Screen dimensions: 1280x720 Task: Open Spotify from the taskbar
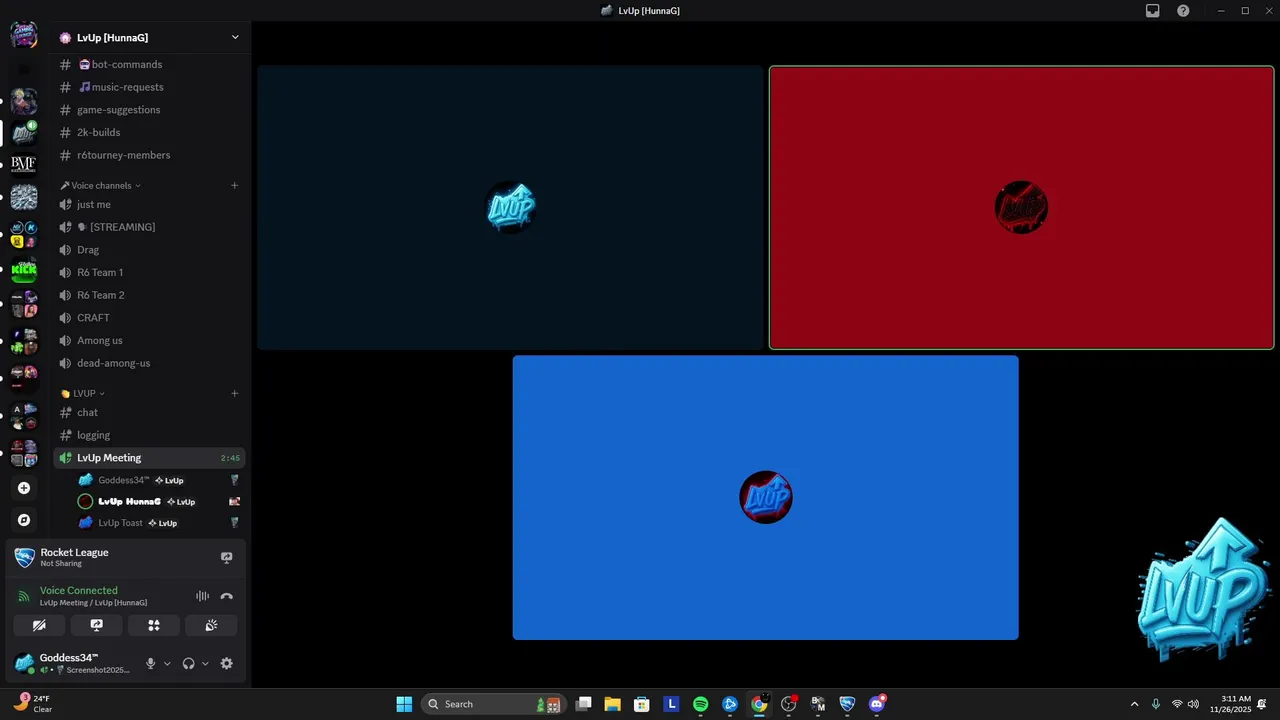(x=701, y=704)
